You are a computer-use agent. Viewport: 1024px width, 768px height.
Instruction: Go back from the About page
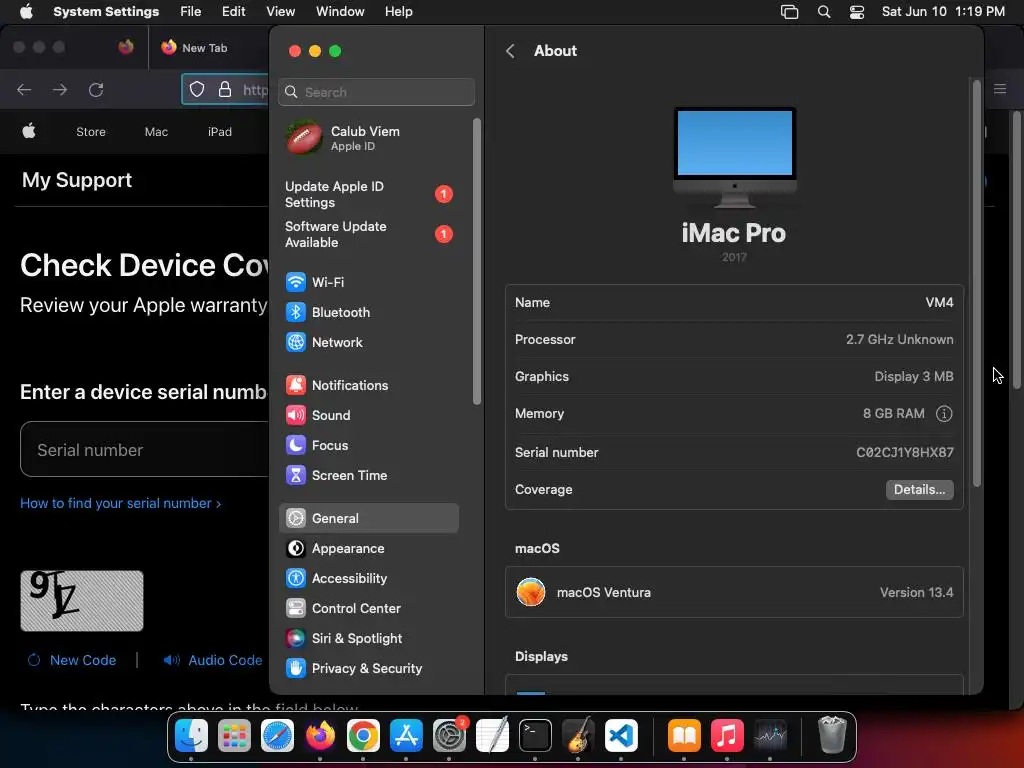[511, 51]
